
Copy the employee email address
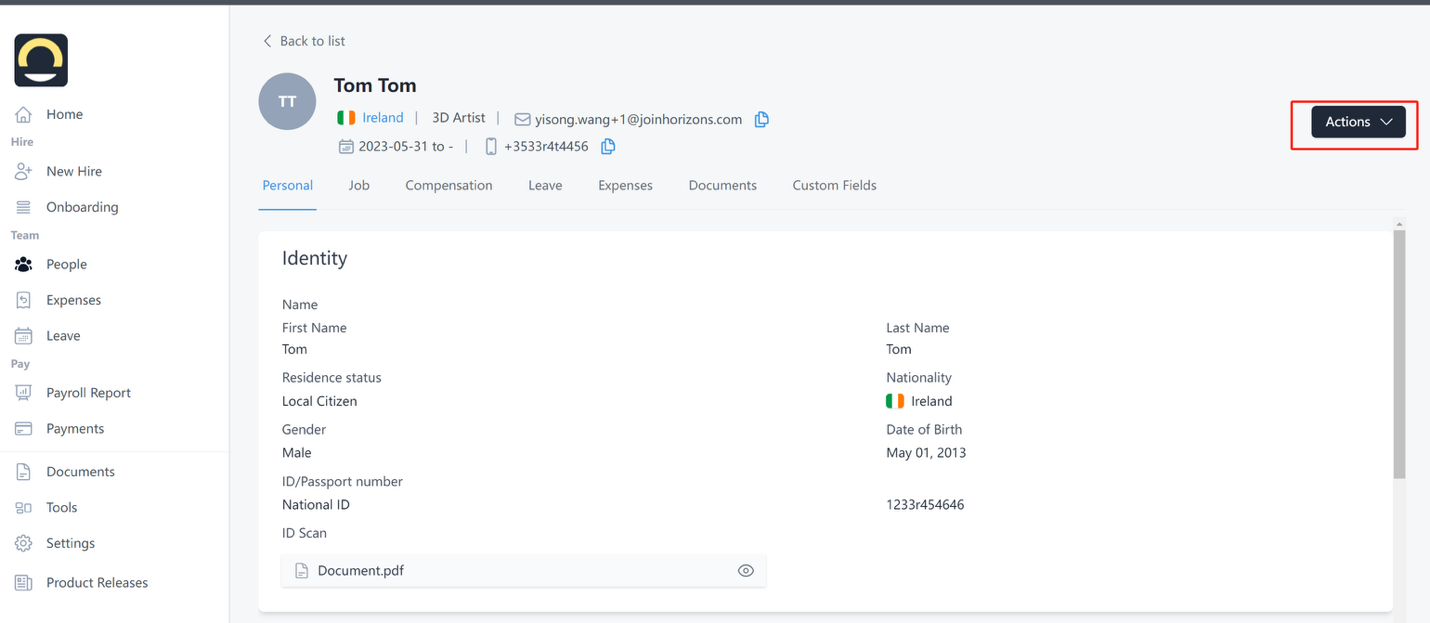[761, 120]
